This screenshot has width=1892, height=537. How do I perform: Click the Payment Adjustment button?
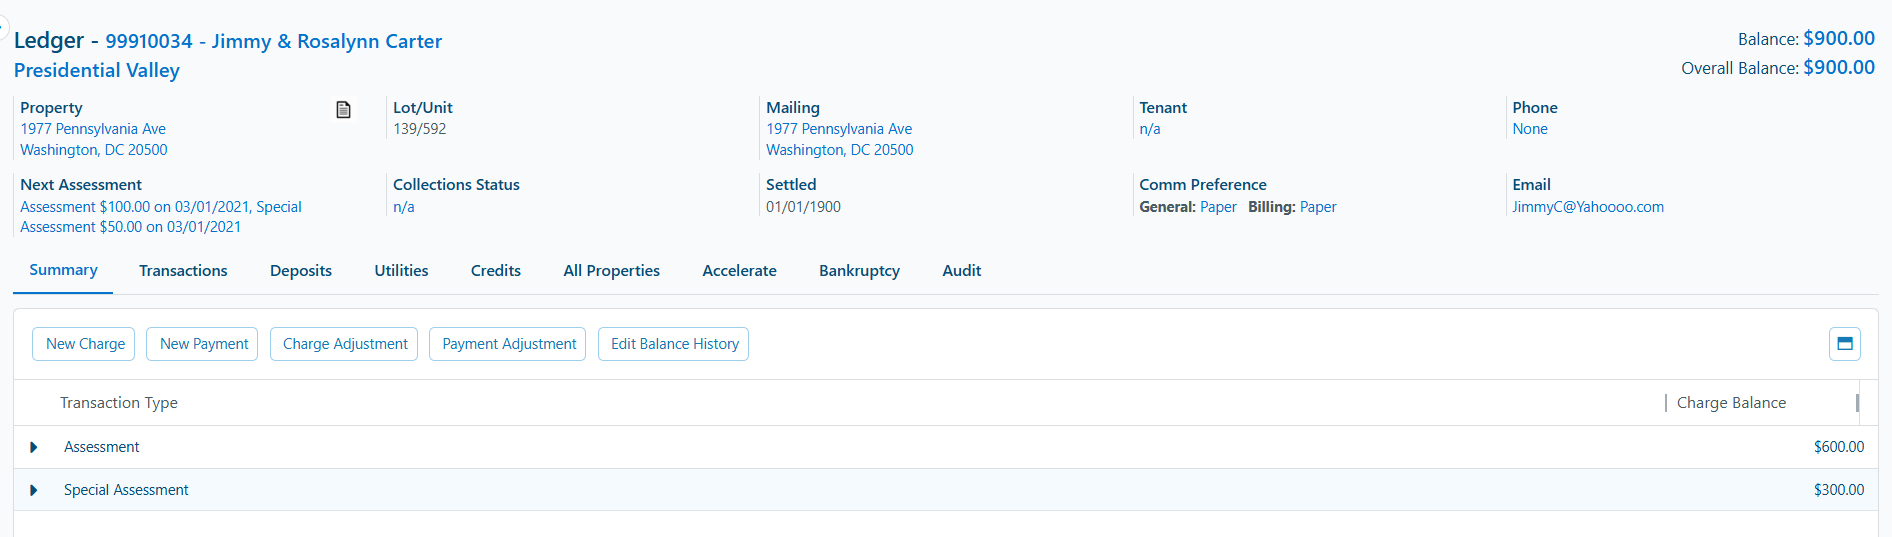click(x=508, y=344)
